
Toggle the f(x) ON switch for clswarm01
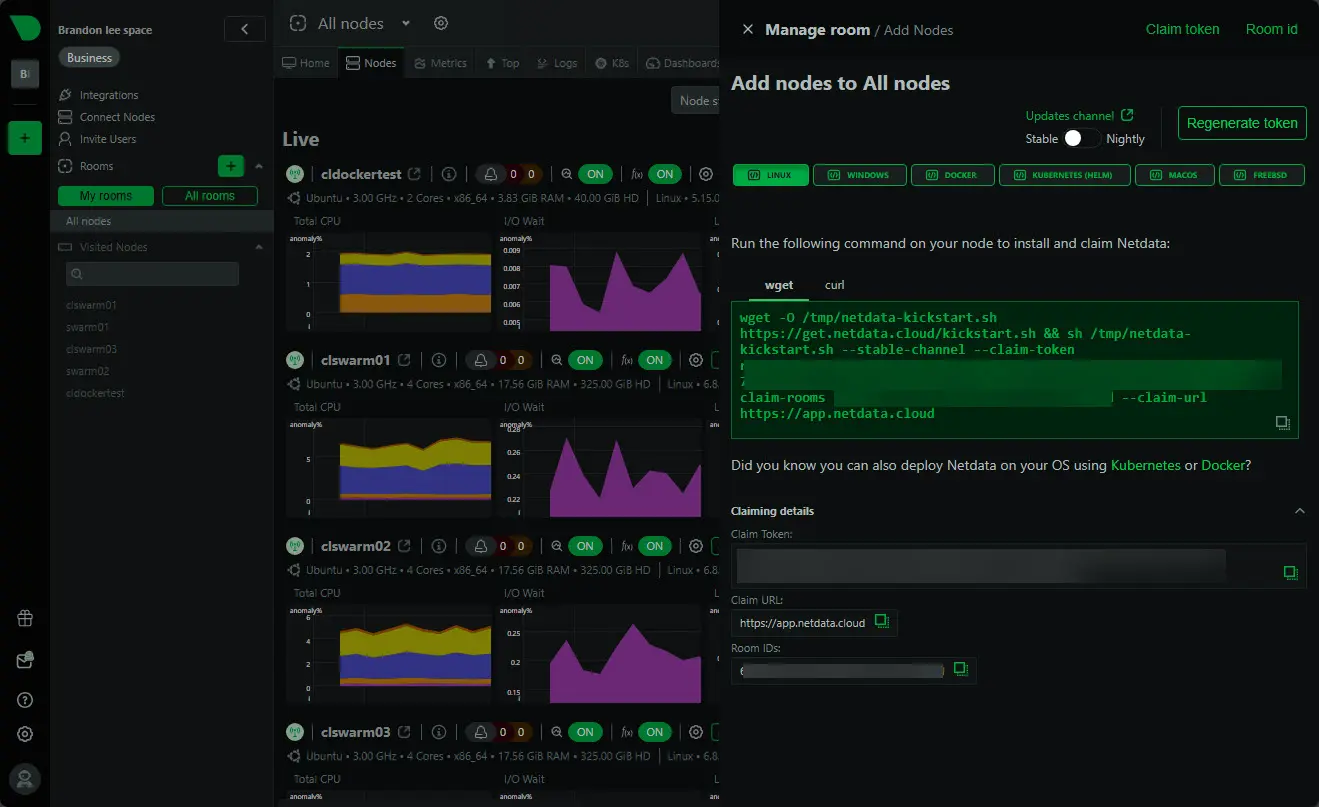[655, 360]
